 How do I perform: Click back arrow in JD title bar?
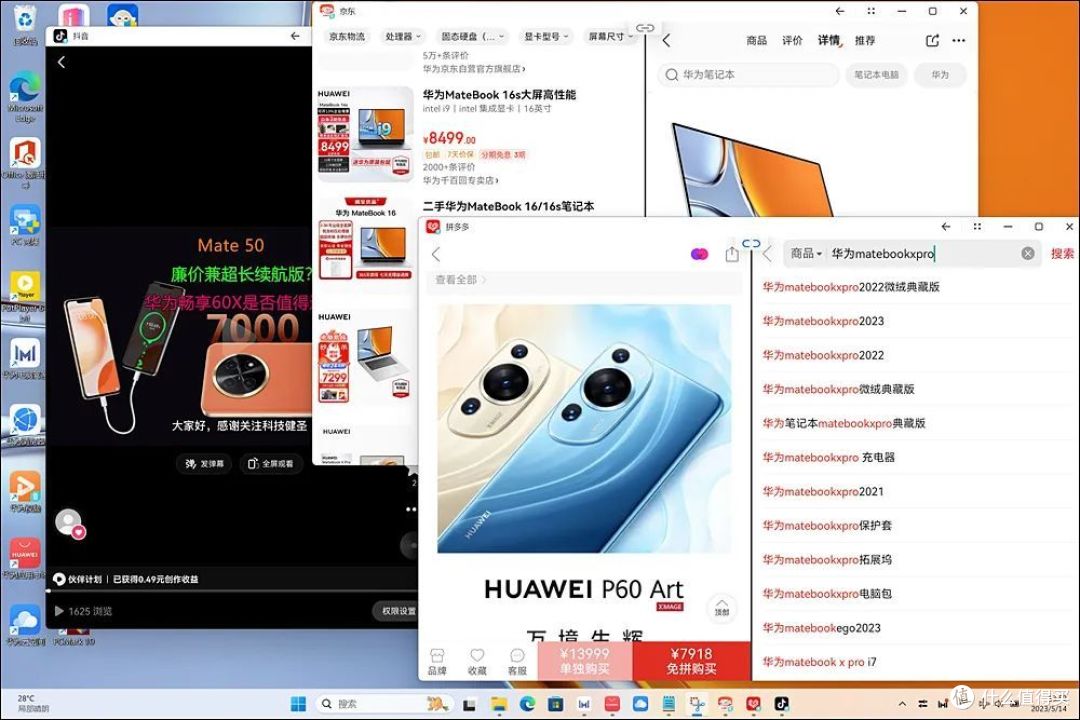pos(840,11)
